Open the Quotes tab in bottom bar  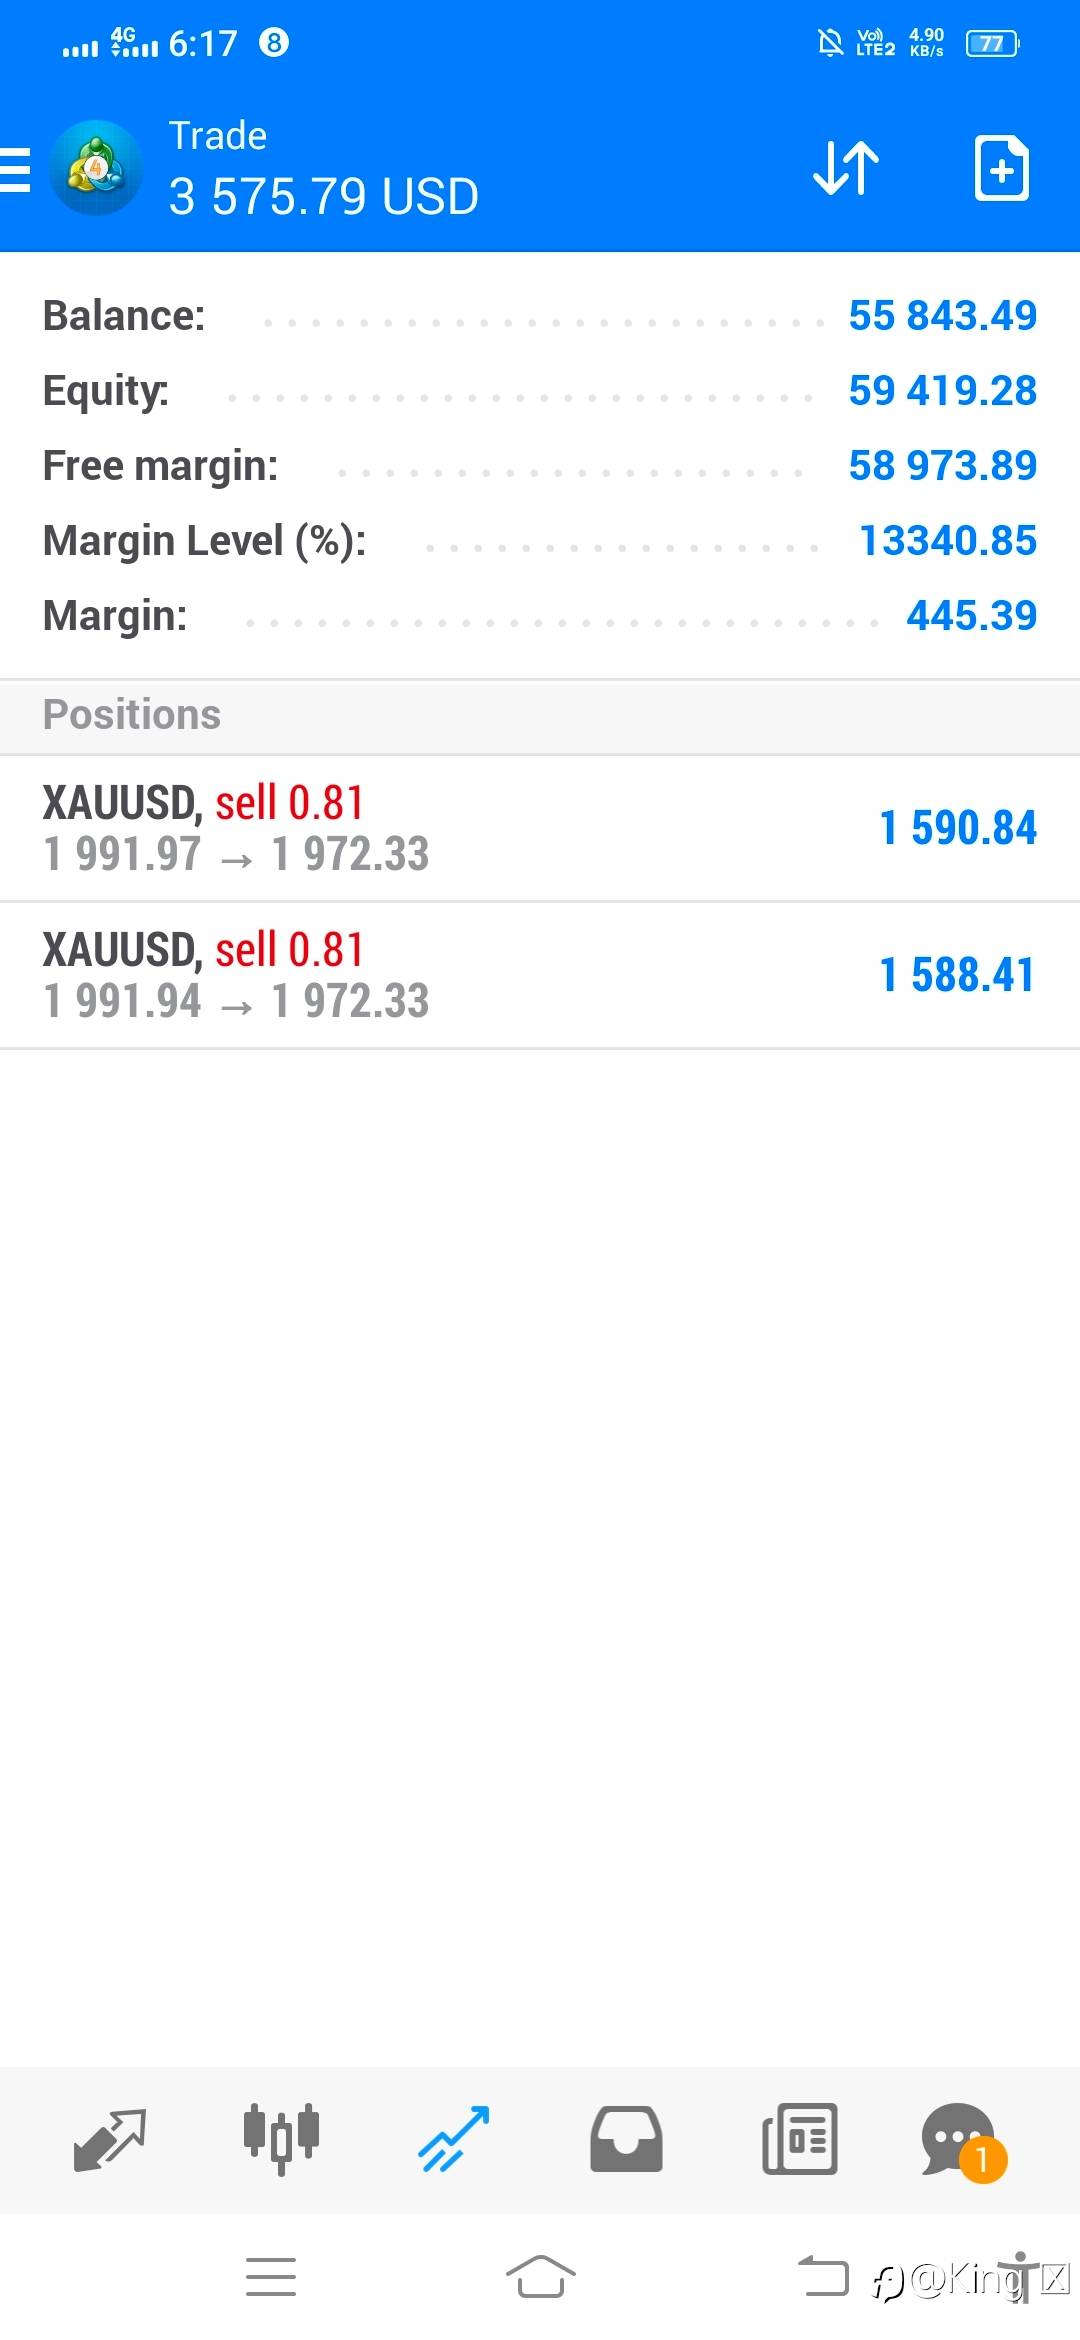pos(110,2140)
